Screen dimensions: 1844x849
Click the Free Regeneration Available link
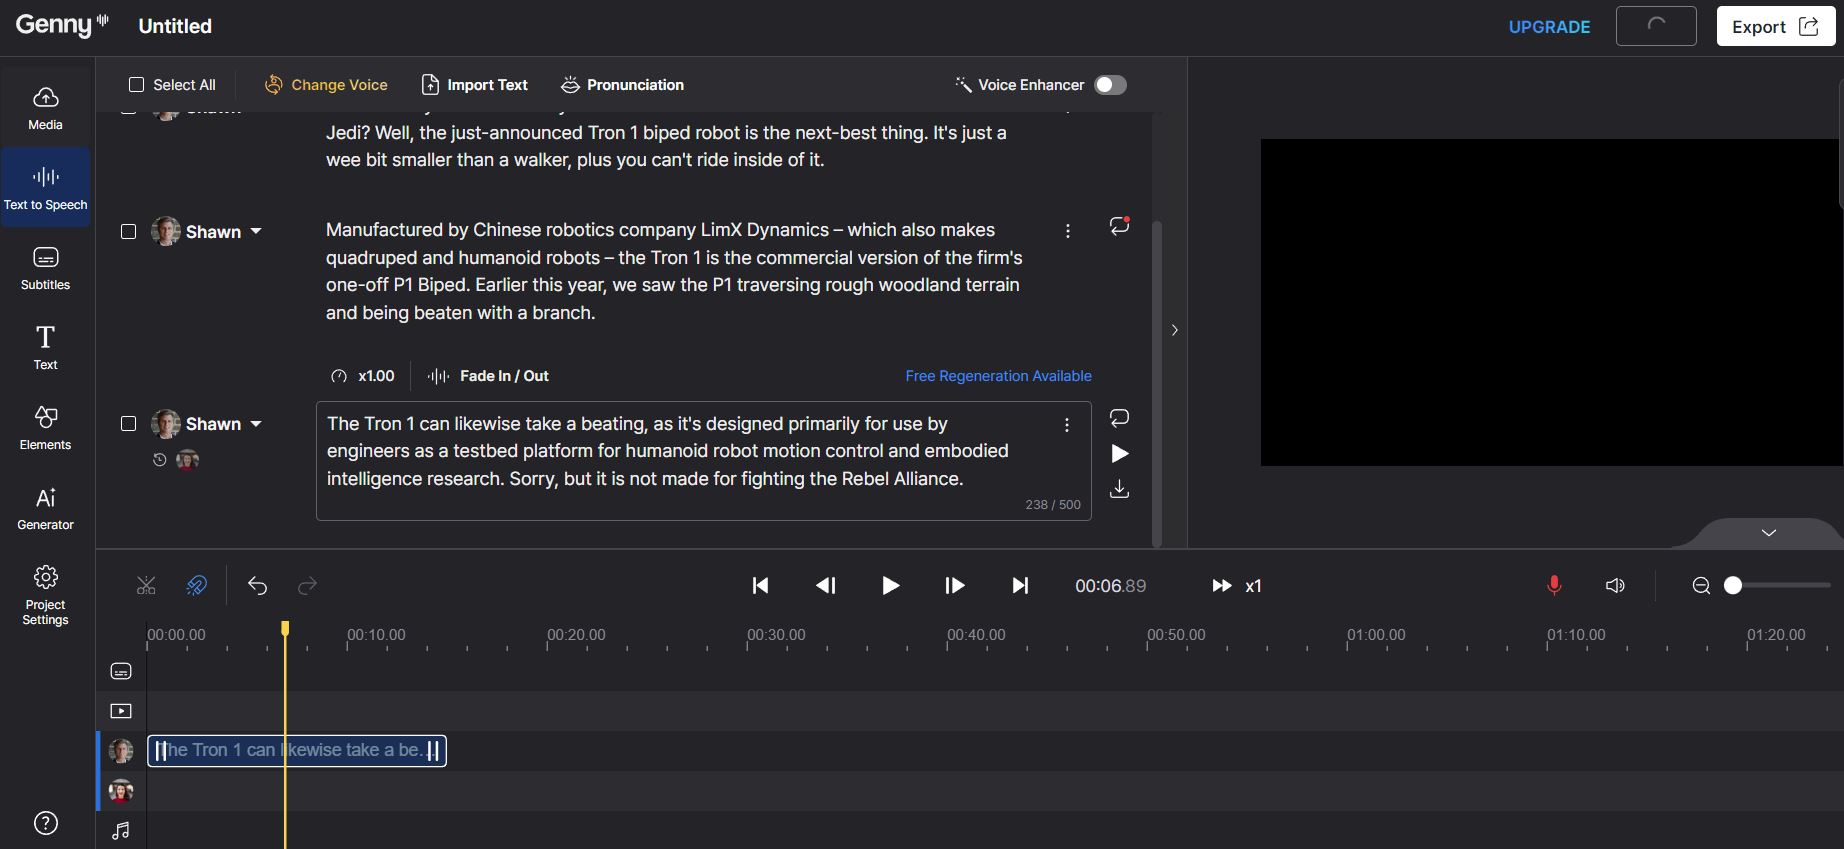click(998, 376)
